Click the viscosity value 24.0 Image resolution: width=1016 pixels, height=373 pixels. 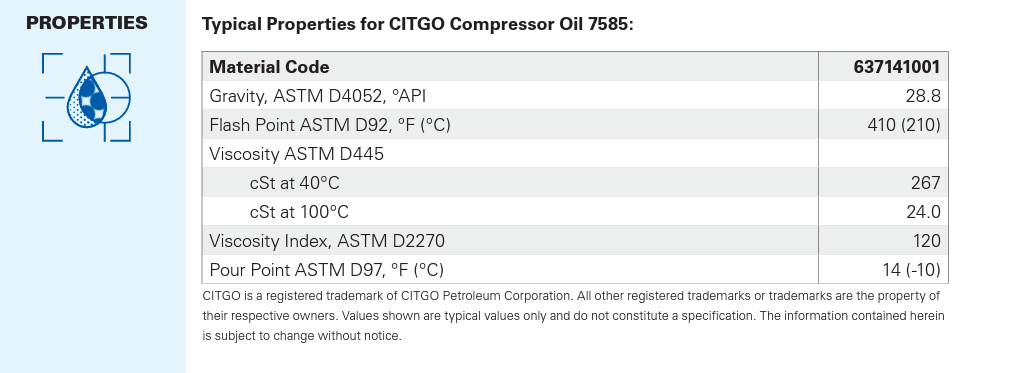click(x=923, y=212)
